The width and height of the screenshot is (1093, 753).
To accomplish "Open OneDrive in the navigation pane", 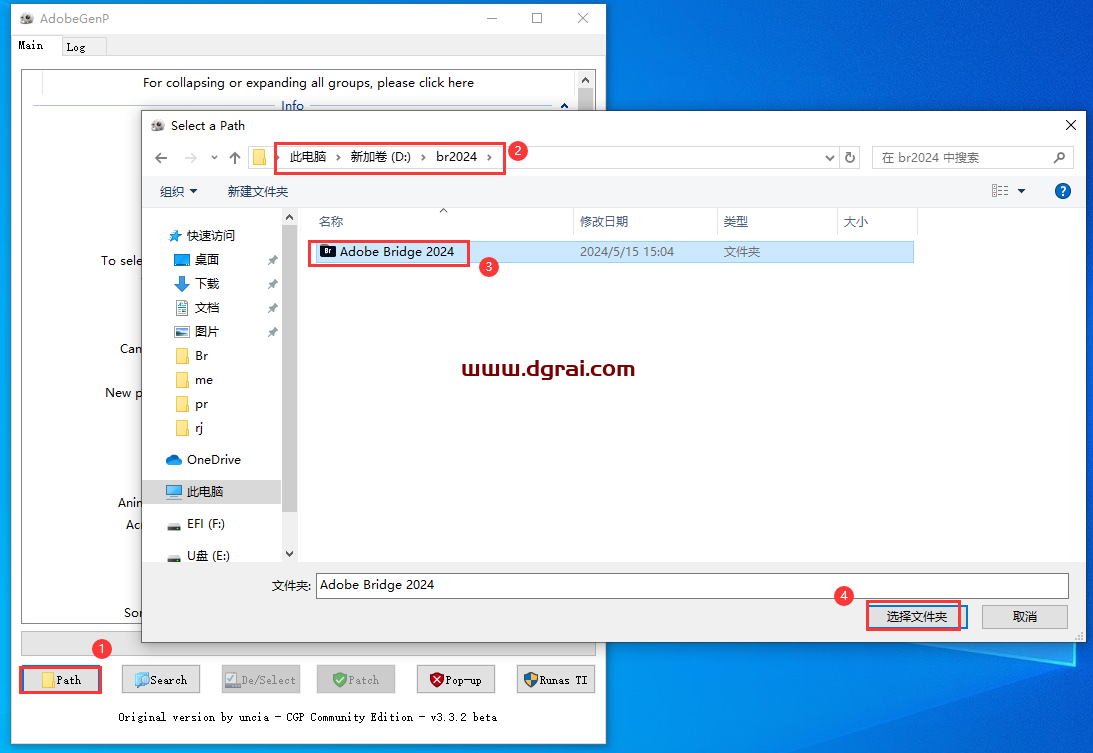I will 213,460.
